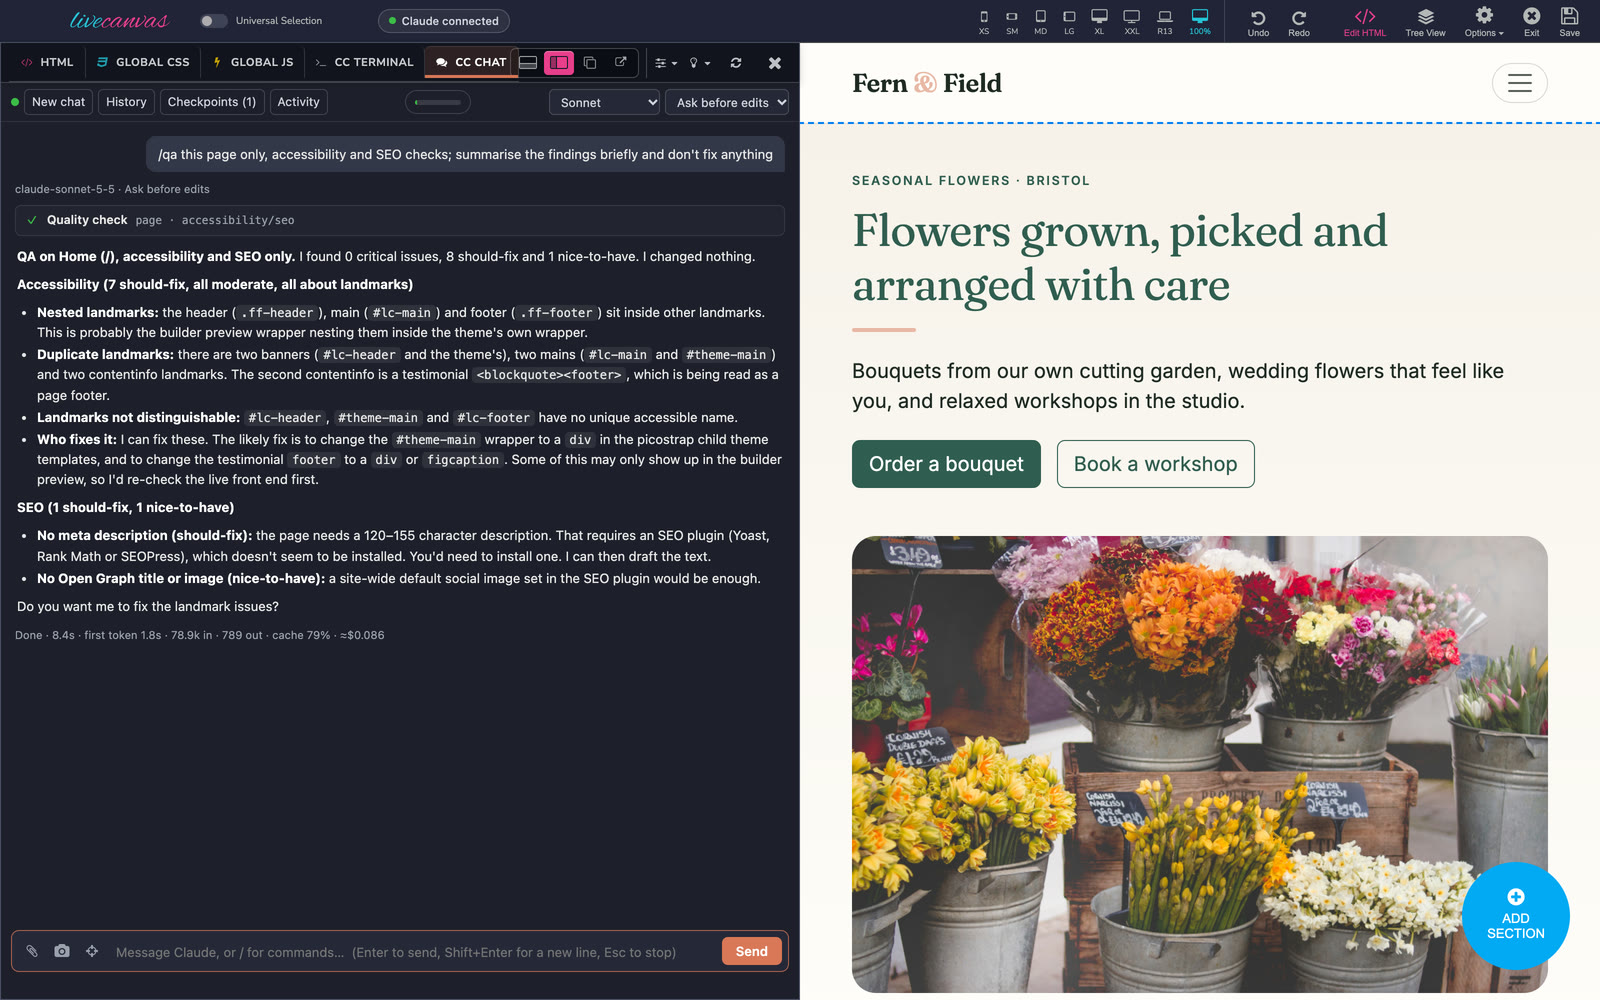Click the ADD SECTION circle button
Viewport: 1600px width, 1000px height.
1515,916
